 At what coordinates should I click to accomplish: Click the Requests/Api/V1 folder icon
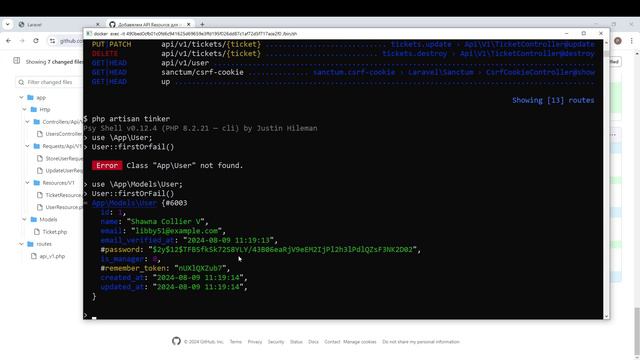pyautogui.click(x=37, y=146)
